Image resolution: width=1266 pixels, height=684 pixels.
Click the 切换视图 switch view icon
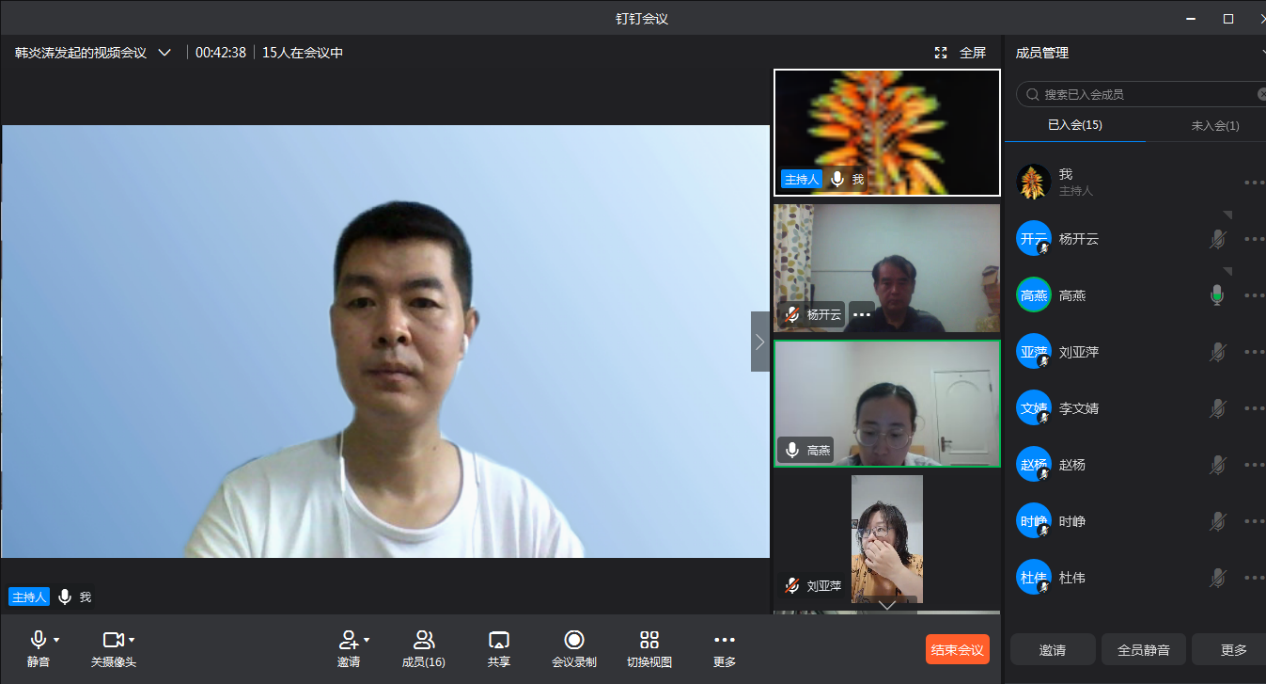(649, 640)
